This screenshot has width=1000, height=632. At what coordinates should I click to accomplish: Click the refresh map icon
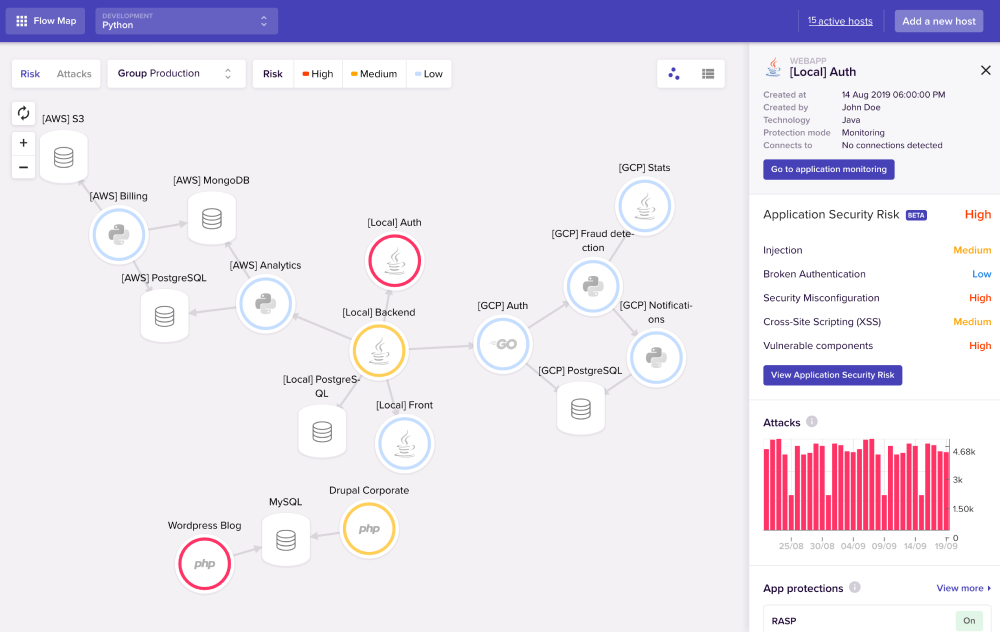(x=24, y=114)
